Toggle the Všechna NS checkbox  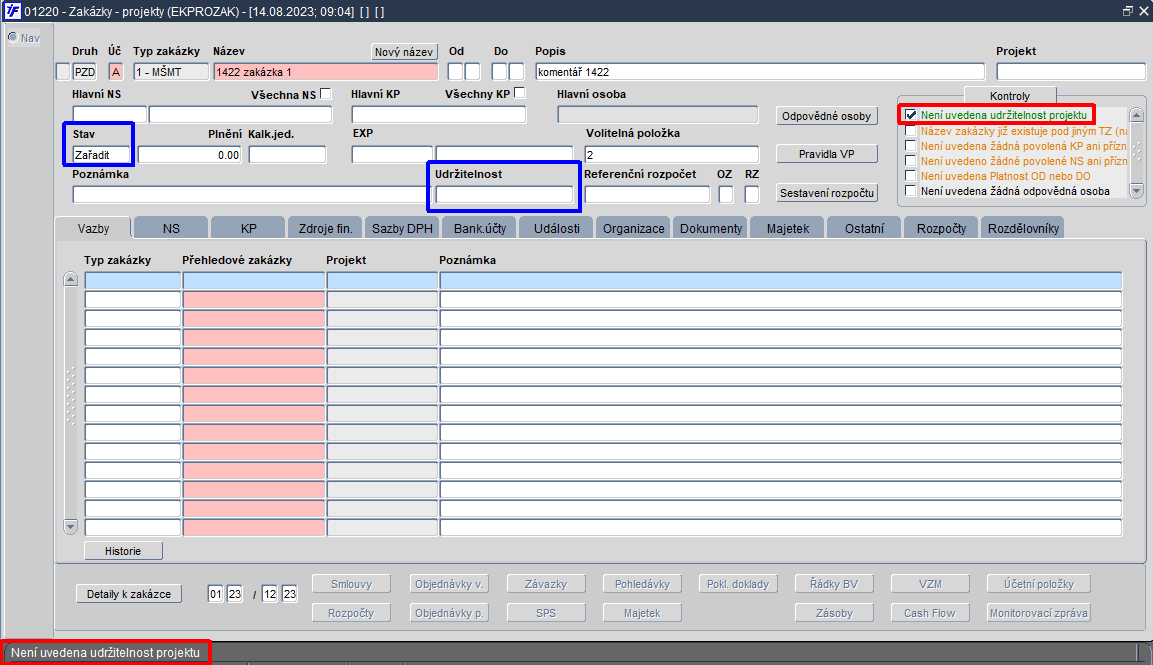point(326,94)
